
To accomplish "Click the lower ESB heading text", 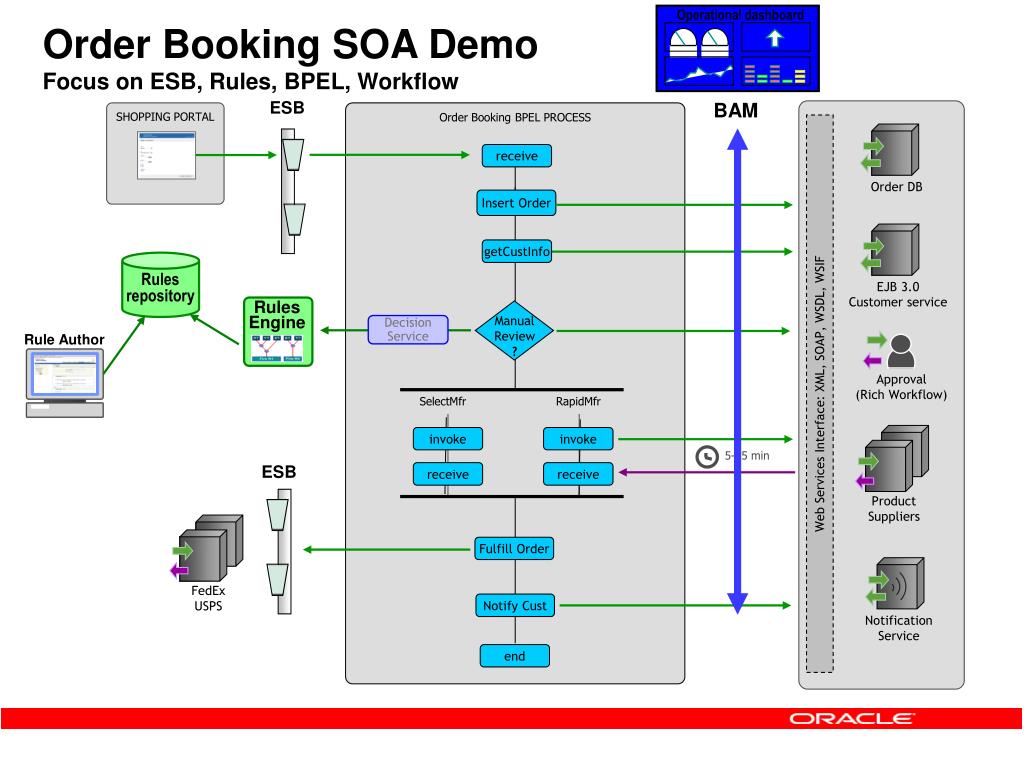I will 279,472.
